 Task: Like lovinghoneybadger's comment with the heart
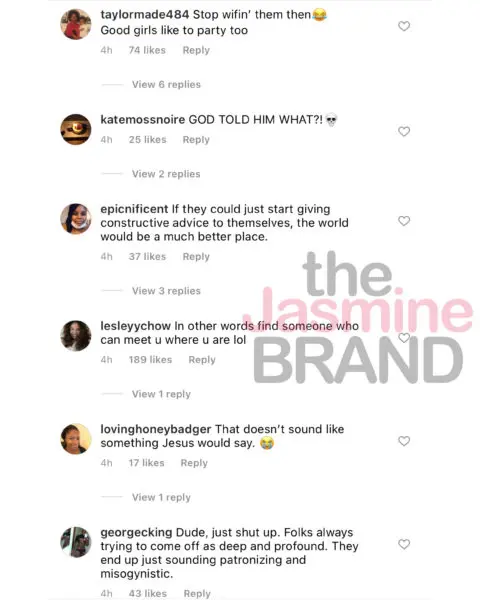(x=404, y=441)
